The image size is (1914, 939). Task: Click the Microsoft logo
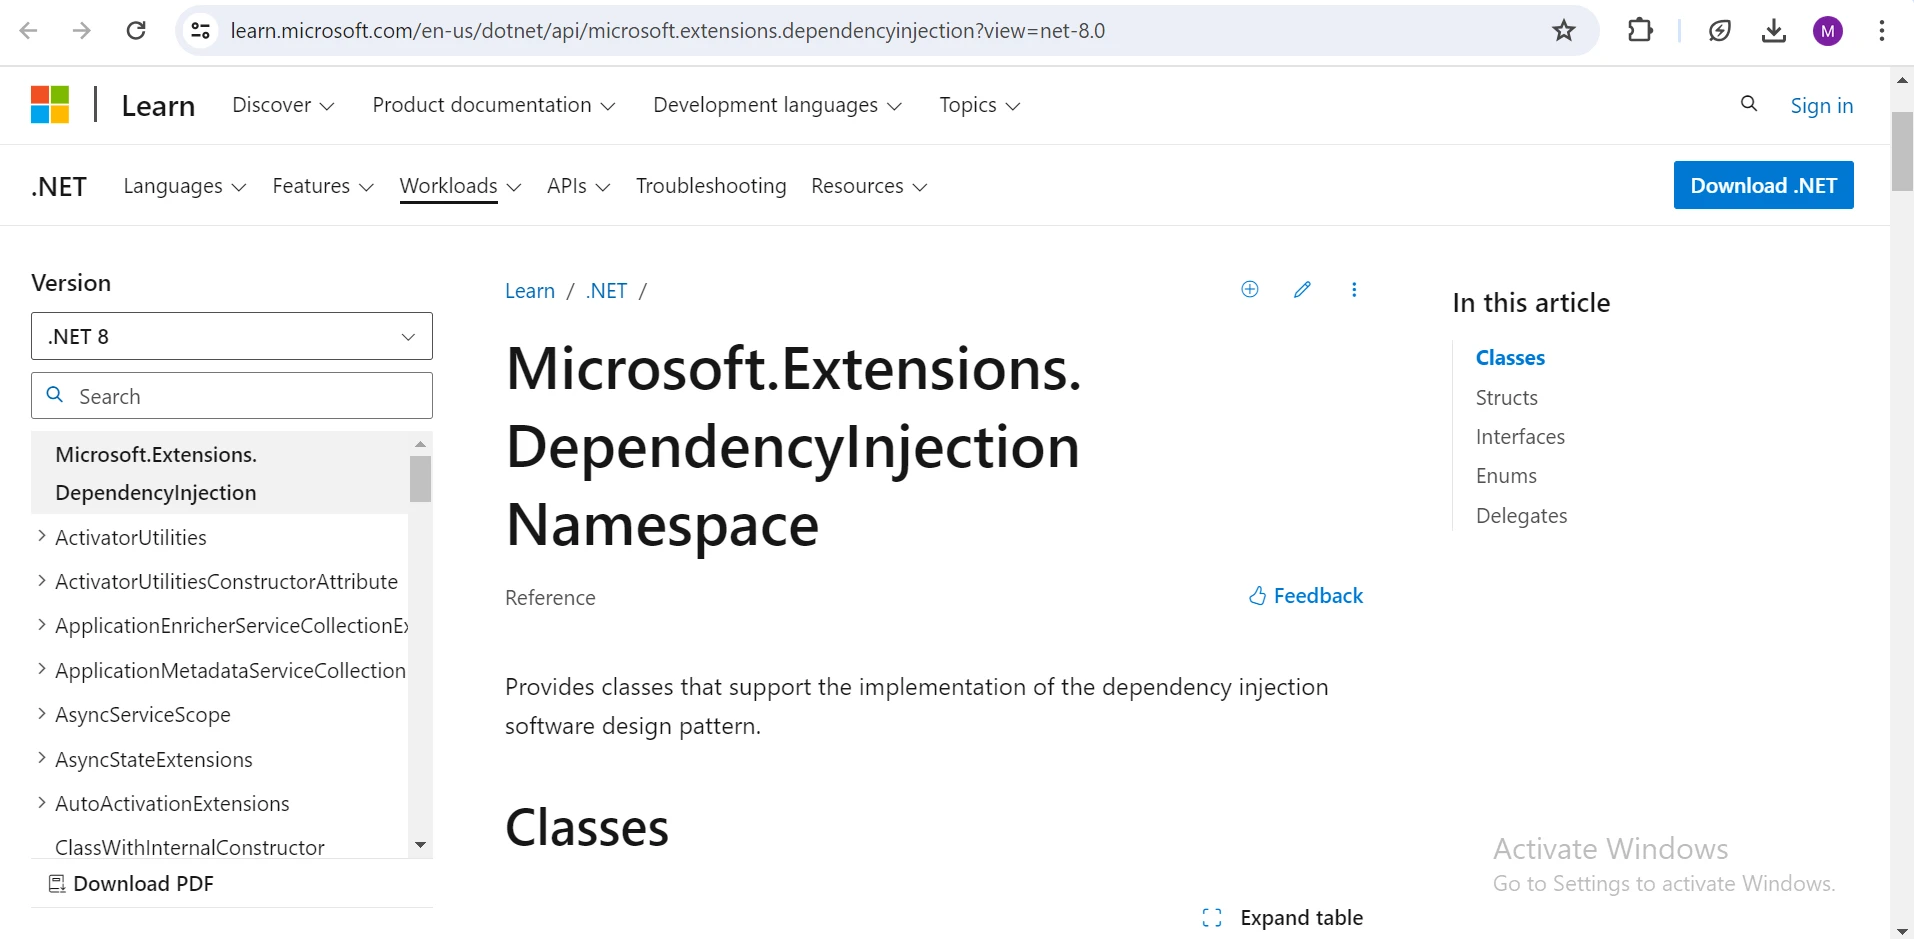pyautogui.click(x=50, y=105)
